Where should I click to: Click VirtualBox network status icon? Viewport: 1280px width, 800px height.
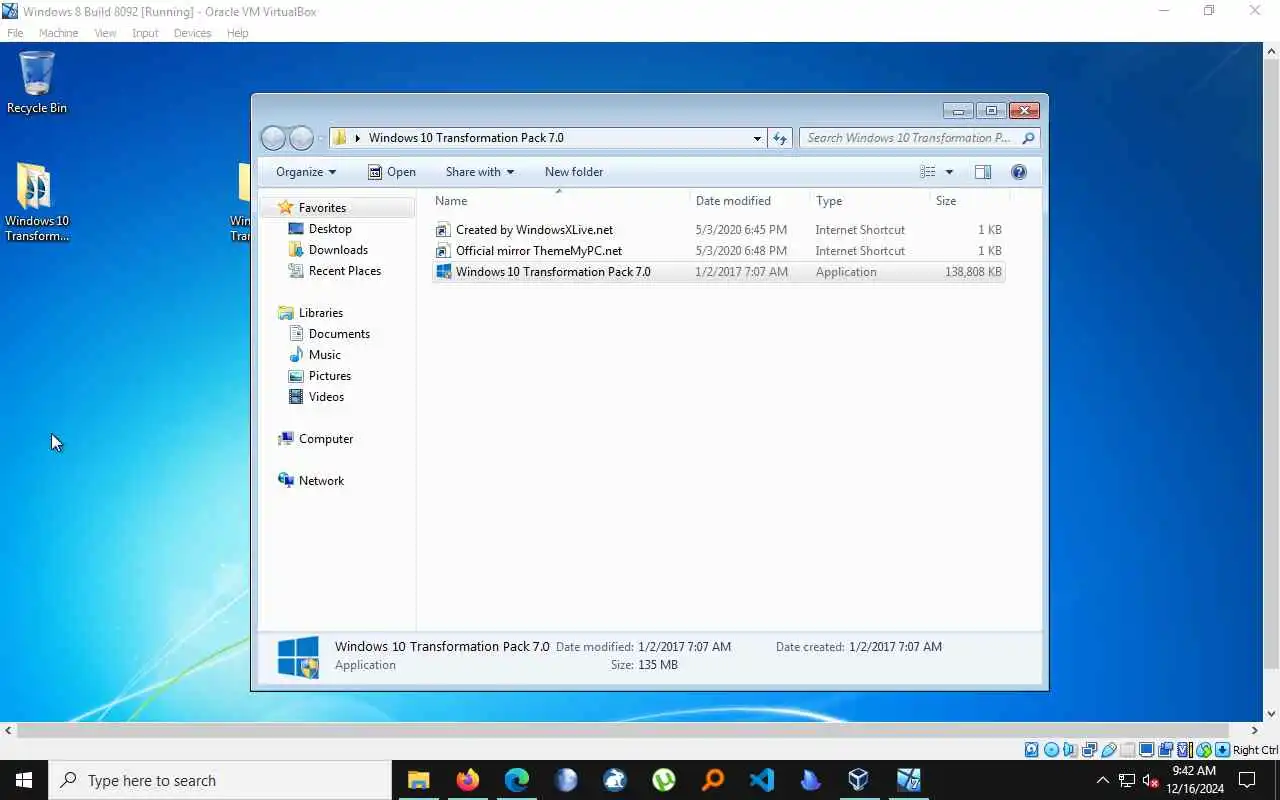tap(1089, 750)
